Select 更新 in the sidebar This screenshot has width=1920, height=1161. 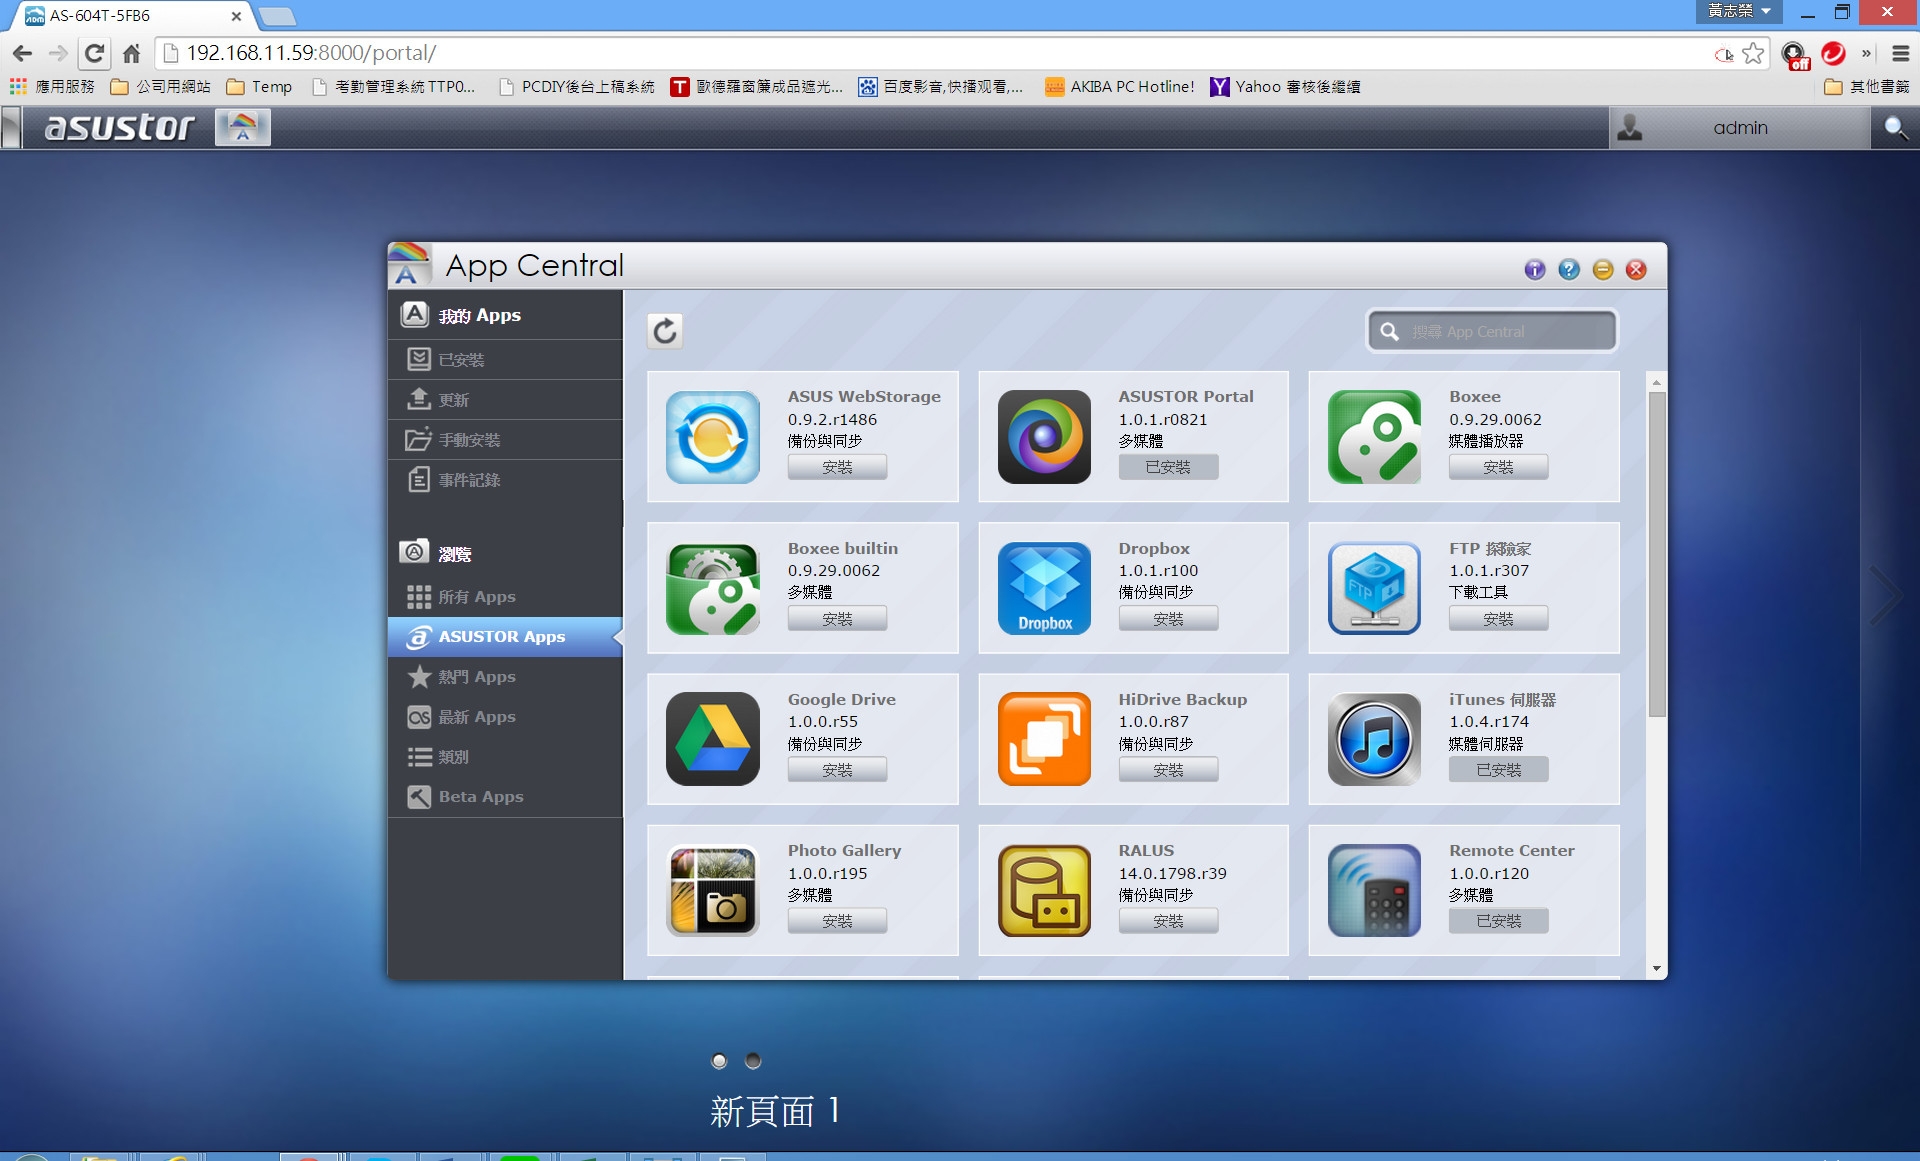point(505,400)
